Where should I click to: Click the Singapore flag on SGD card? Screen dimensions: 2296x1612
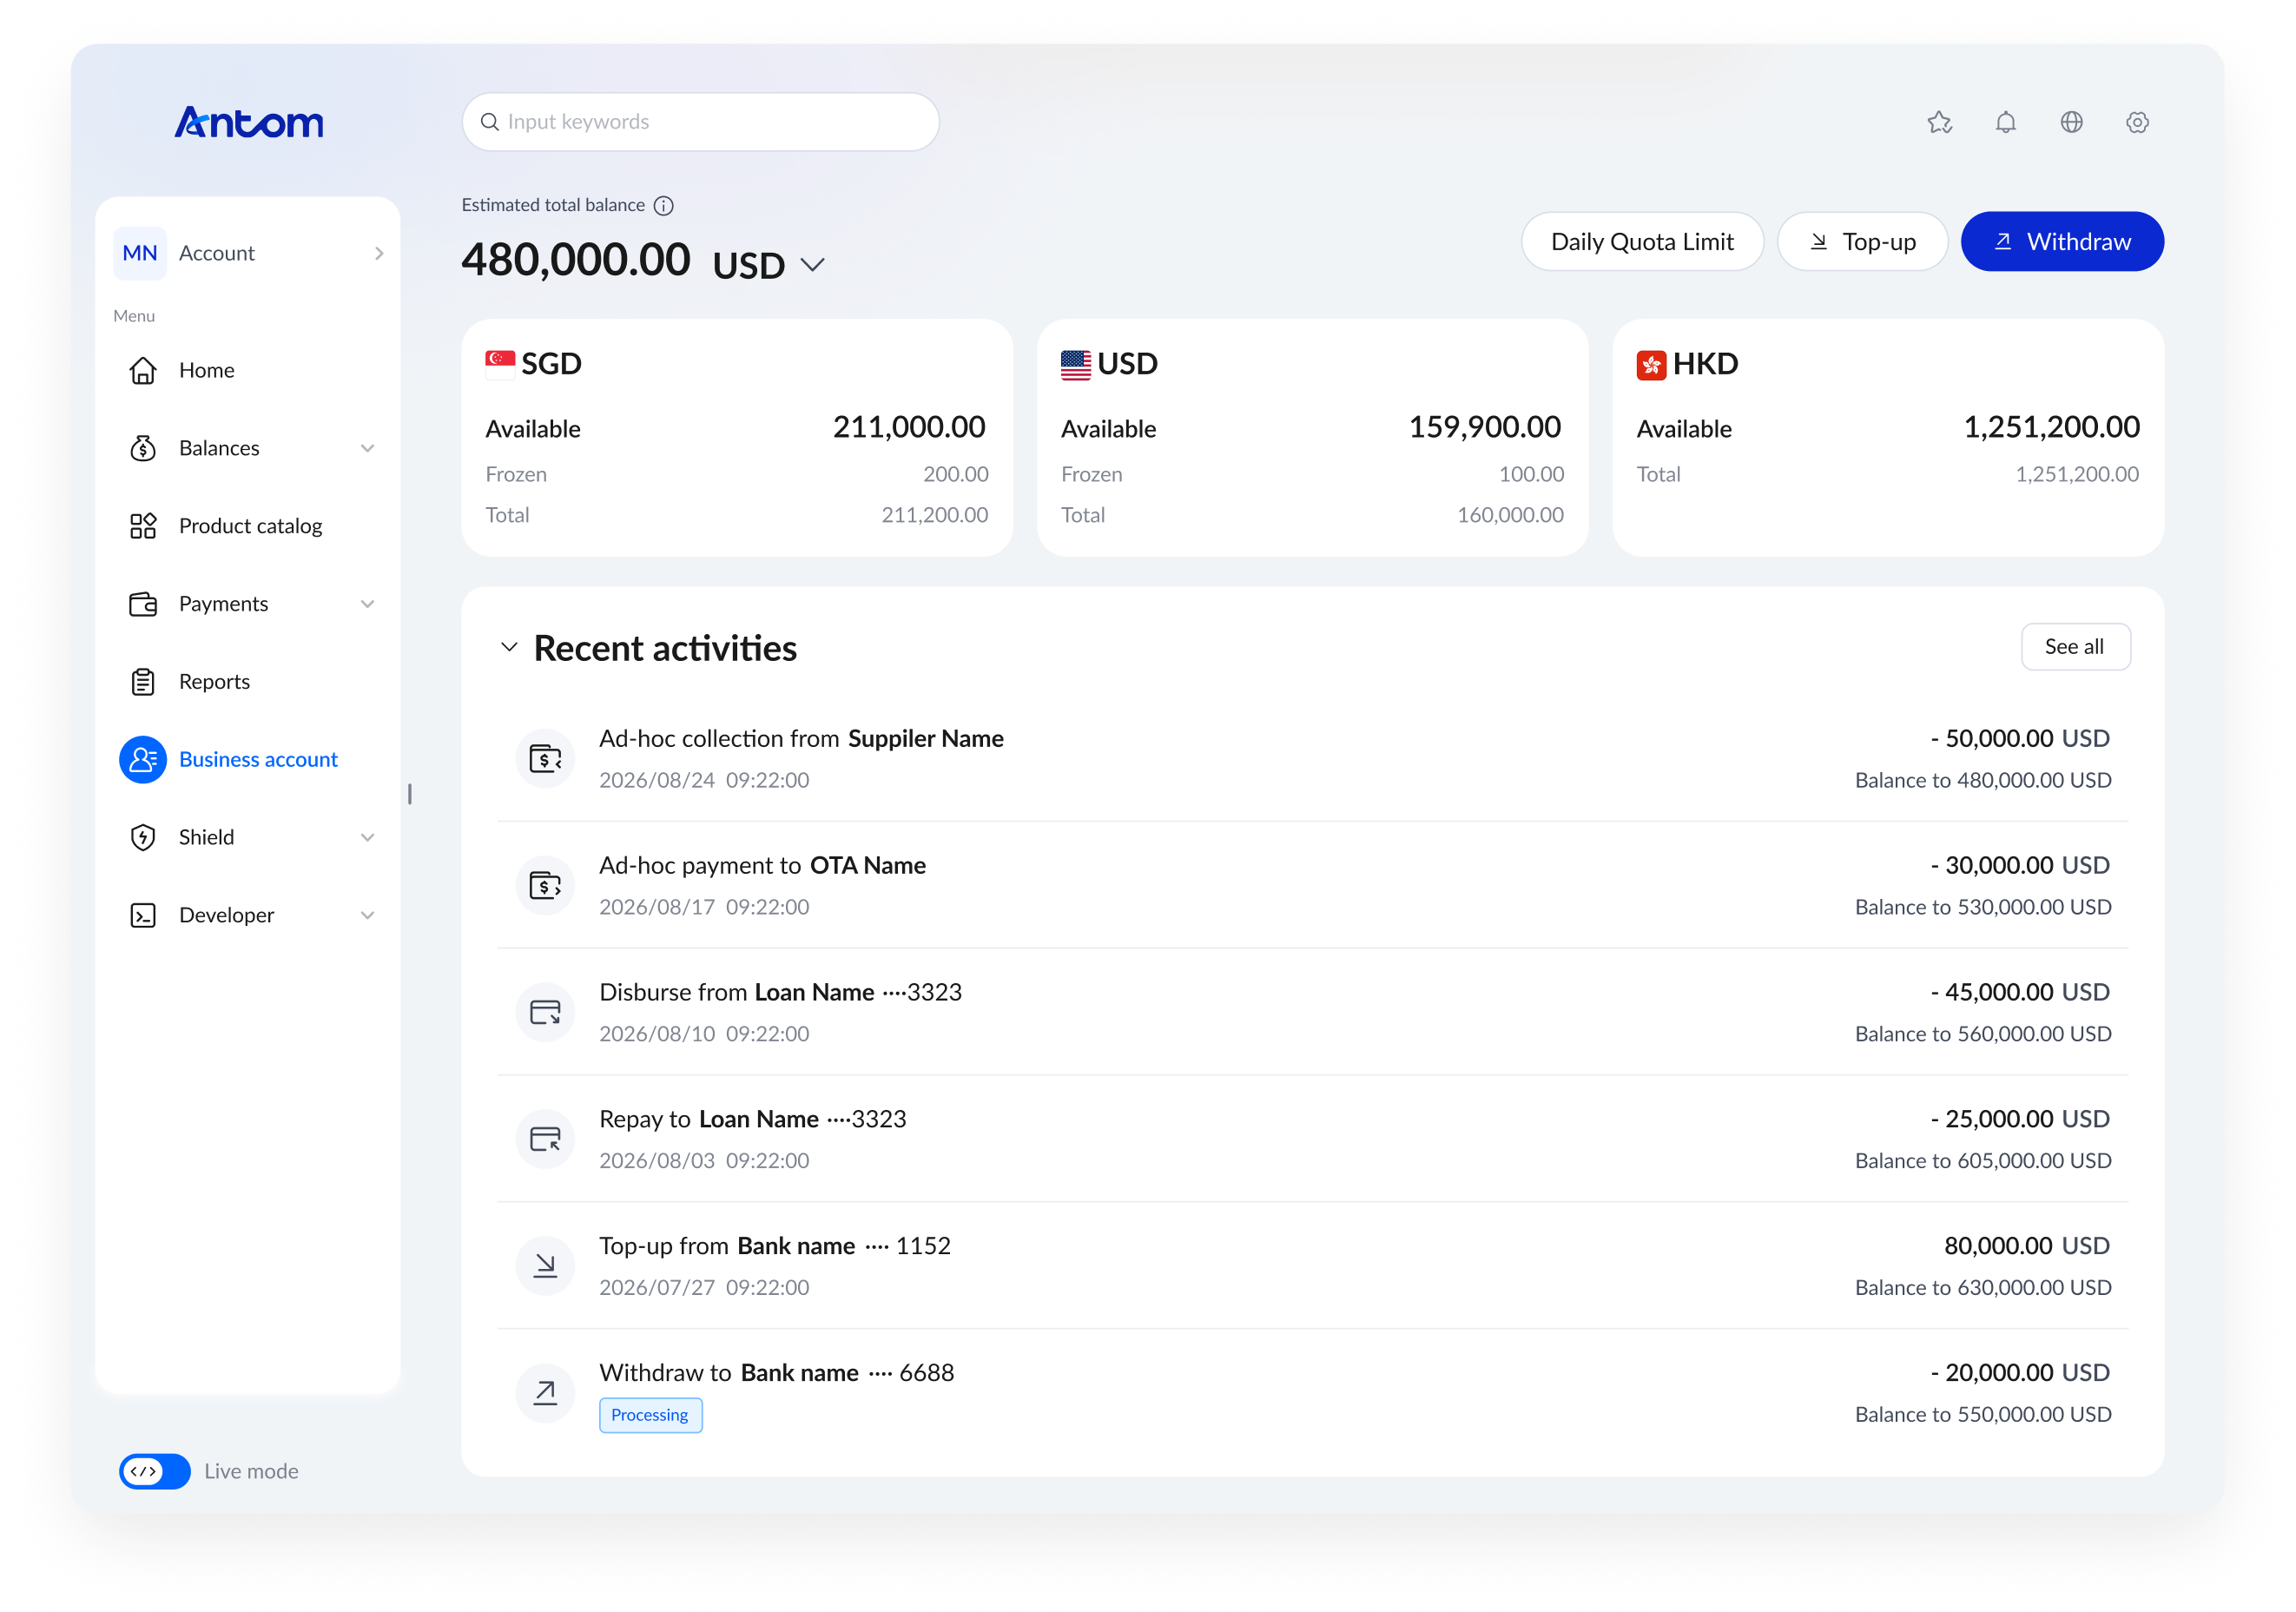[500, 364]
